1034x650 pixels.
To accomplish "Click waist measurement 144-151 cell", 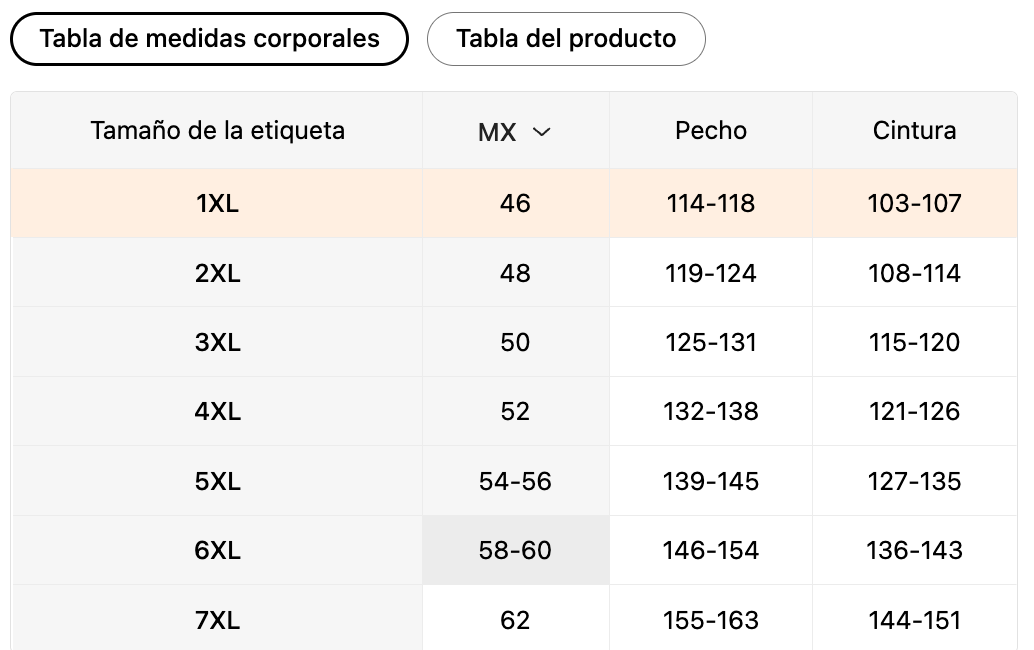I will 914,620.
